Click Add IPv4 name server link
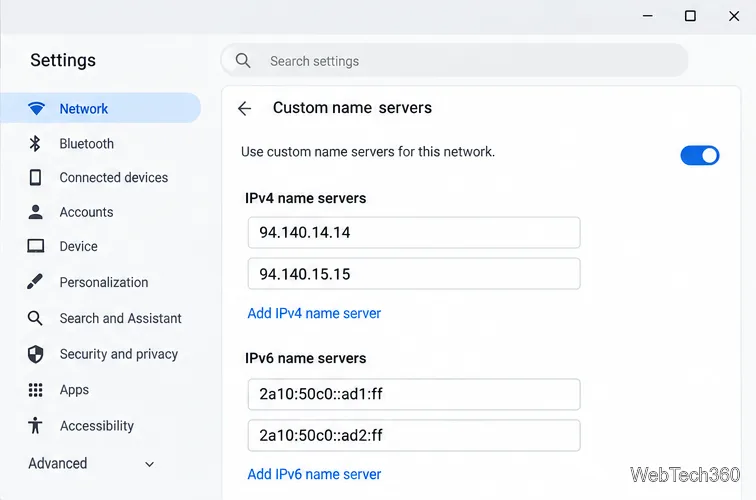The width and height of the screenshot is (756, 500). tap(314, 313)
